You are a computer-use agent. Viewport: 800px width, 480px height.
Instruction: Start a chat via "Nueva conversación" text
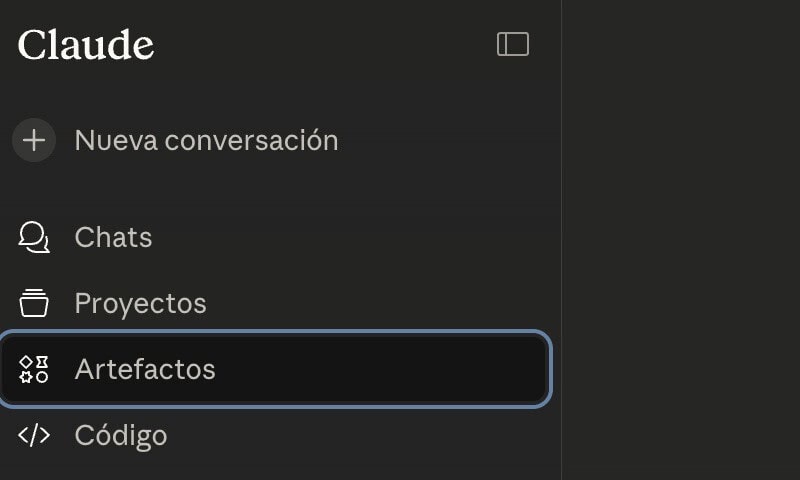[206, 140]
